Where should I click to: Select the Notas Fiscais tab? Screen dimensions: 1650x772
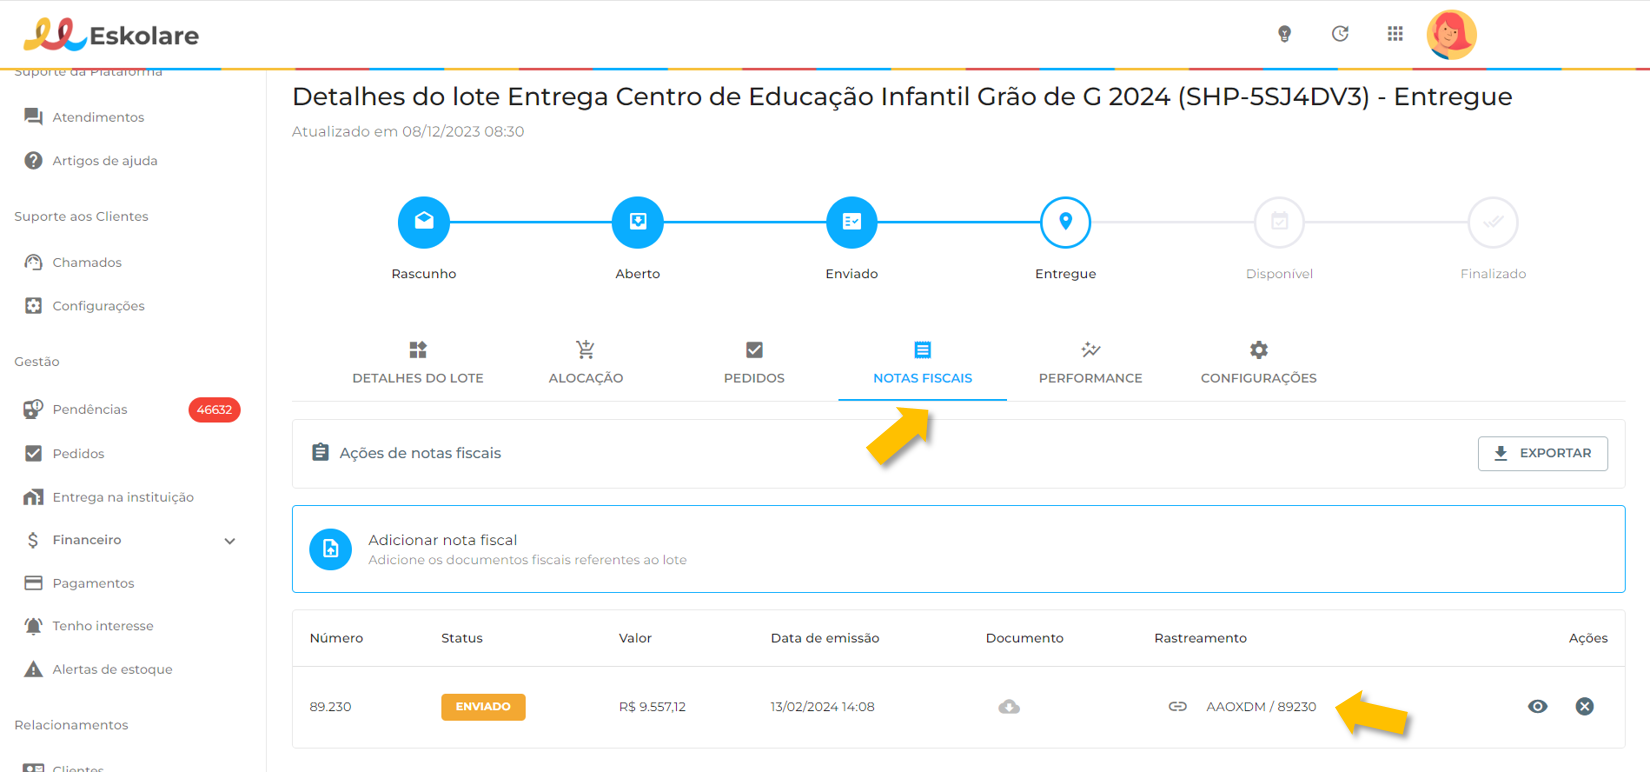click(x=922, y=363)
